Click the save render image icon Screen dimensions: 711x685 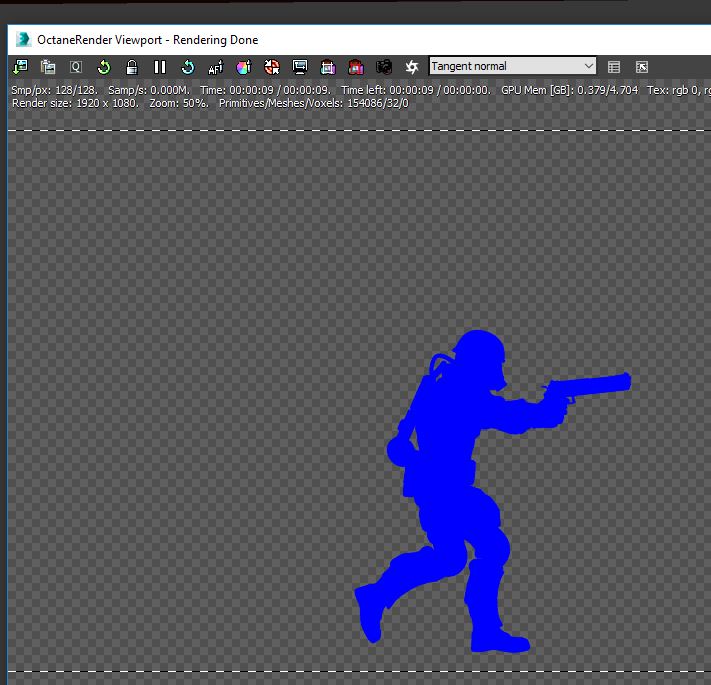point(20,67)
